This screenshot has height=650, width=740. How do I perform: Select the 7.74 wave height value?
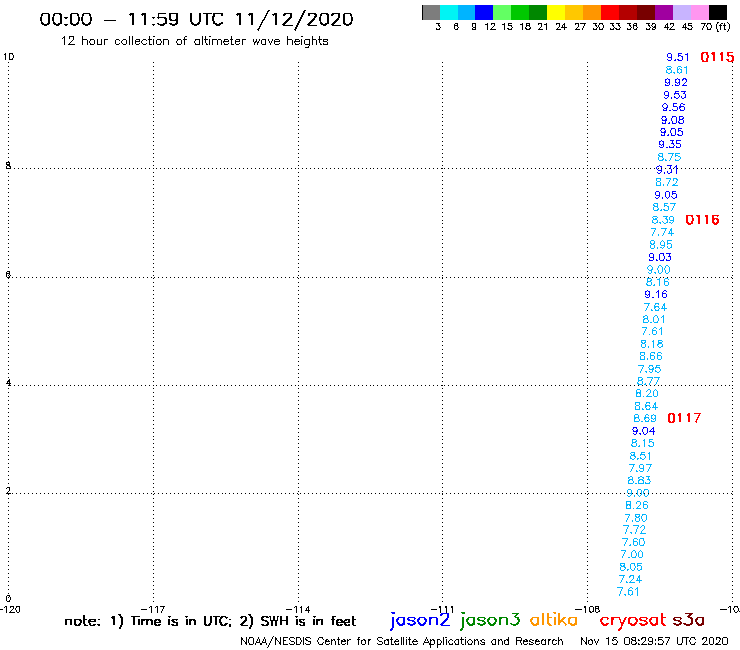pos(662,232)
